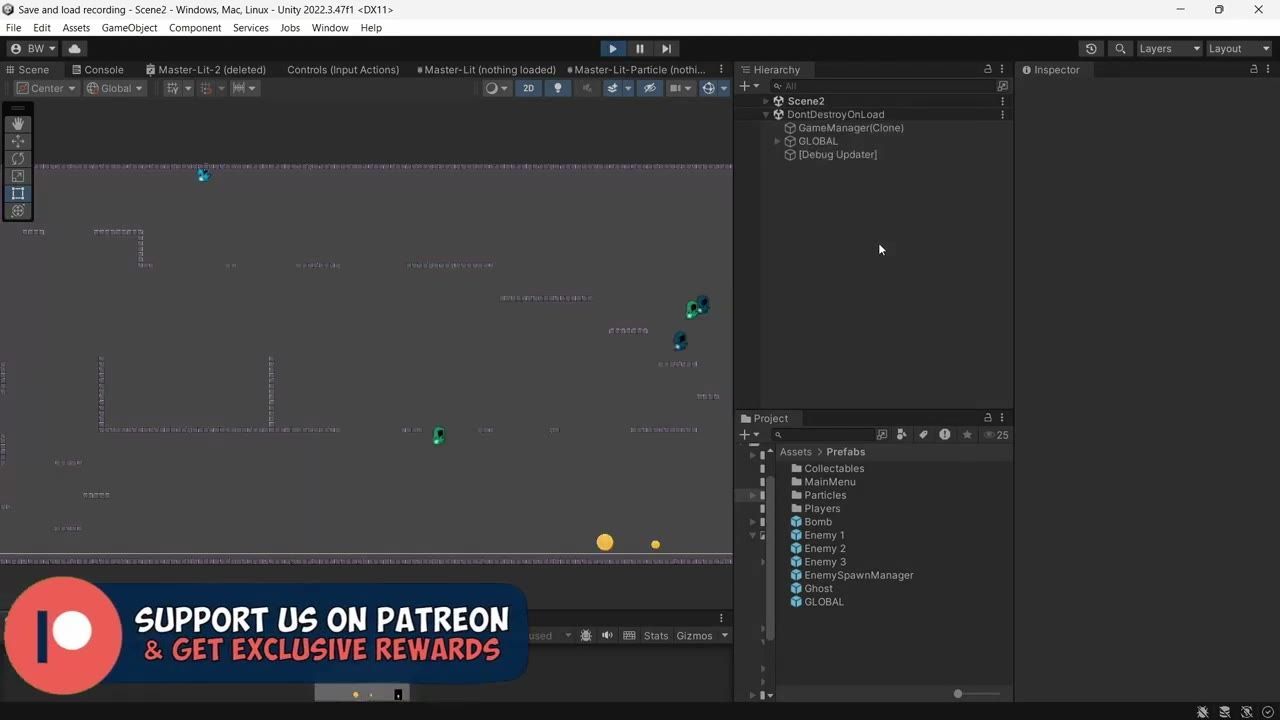Open the Stats overlay button
The height and width of the screenshot is (720, 1280).
[656, 636]
